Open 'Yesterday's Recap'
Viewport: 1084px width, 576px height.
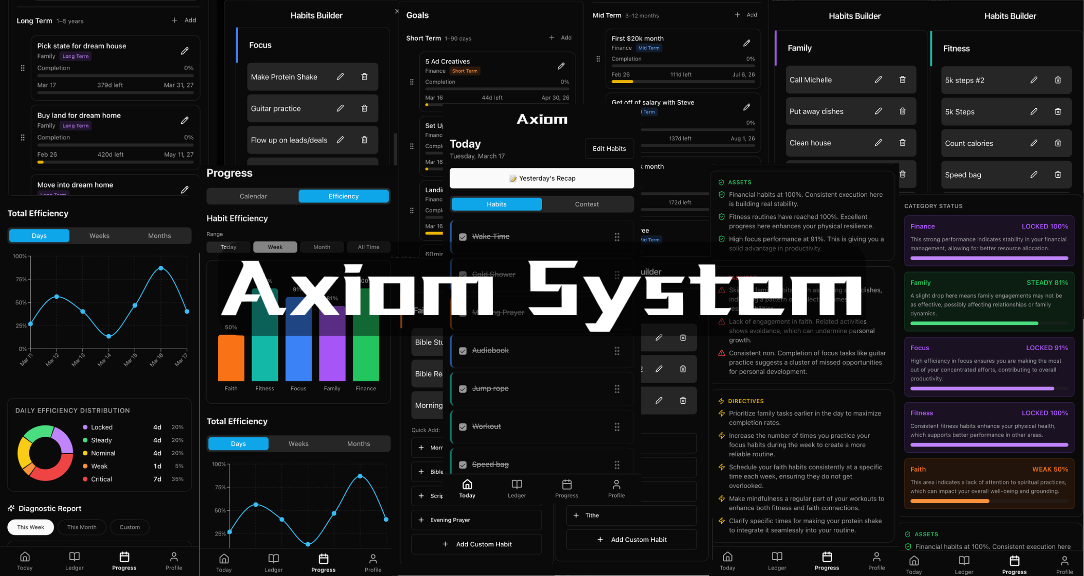[x=542, y=178]
